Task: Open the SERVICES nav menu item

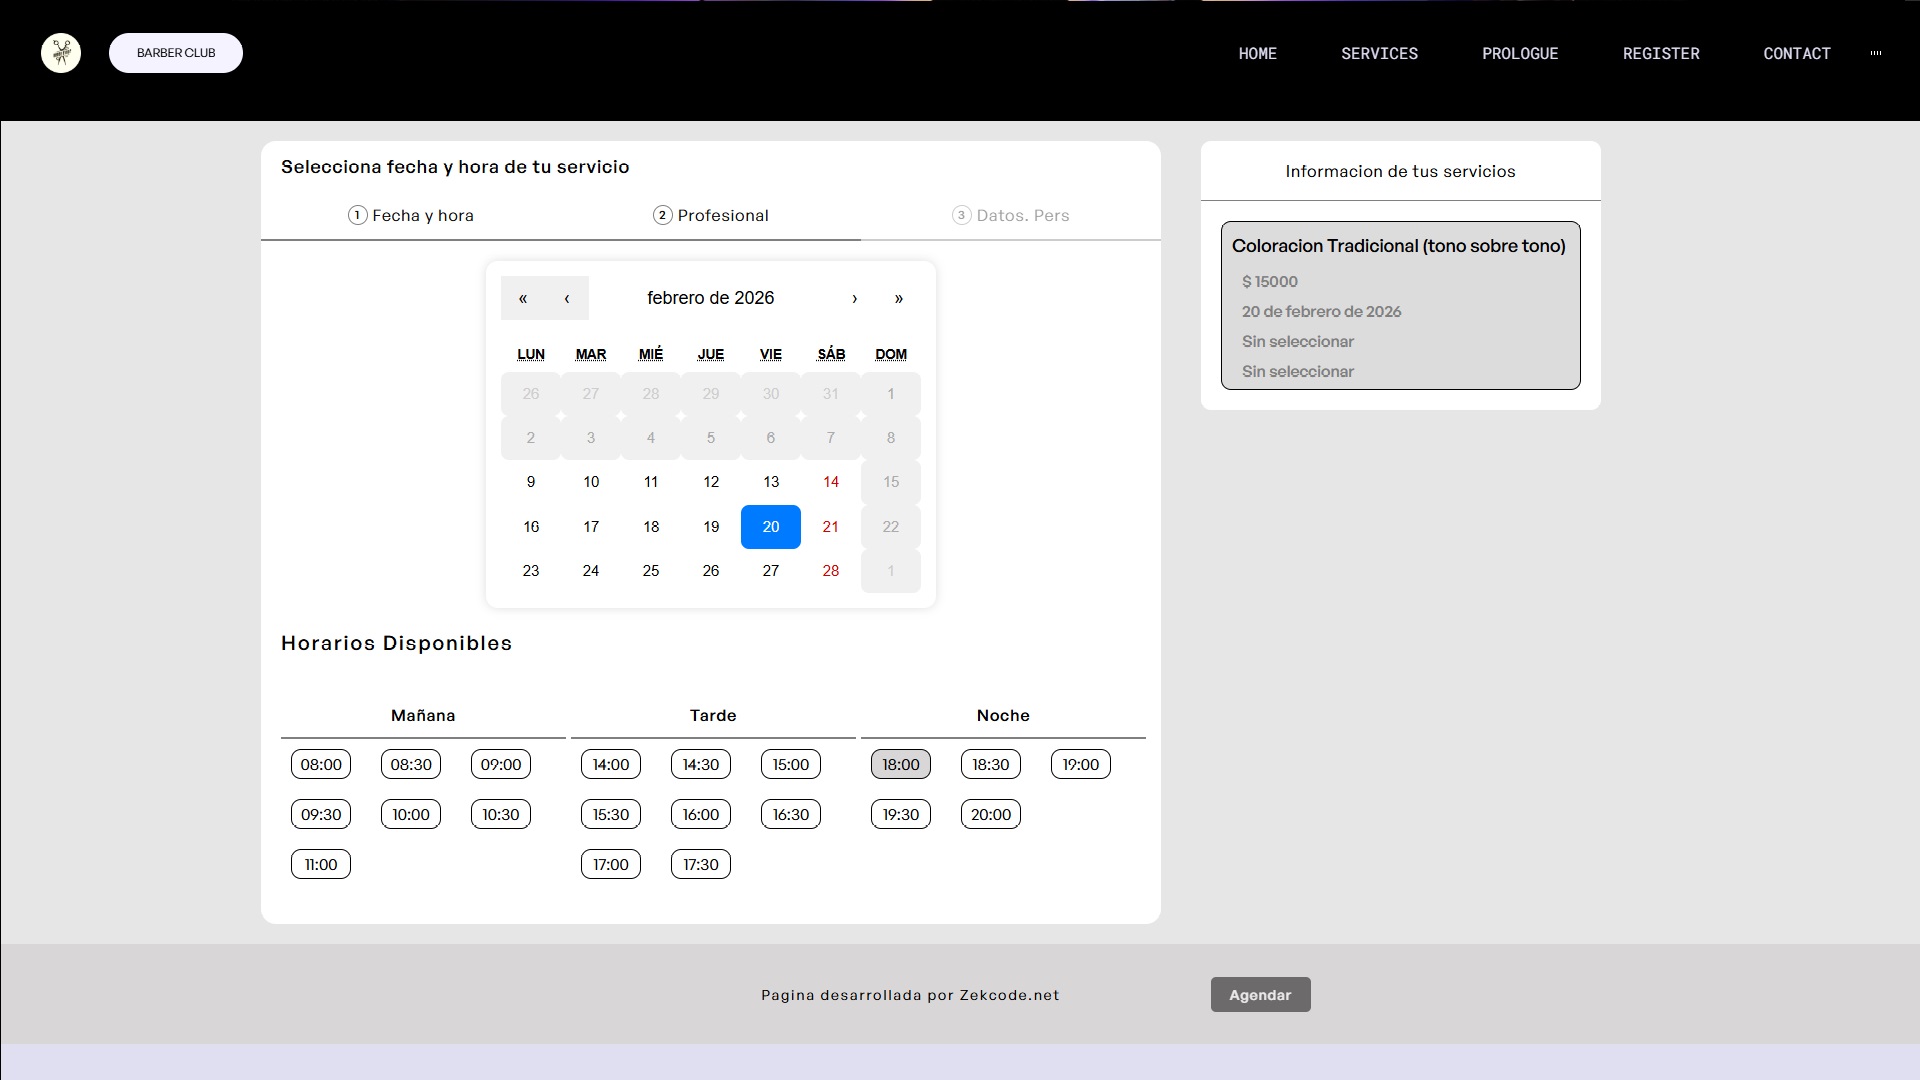Action: (1379, 53)
